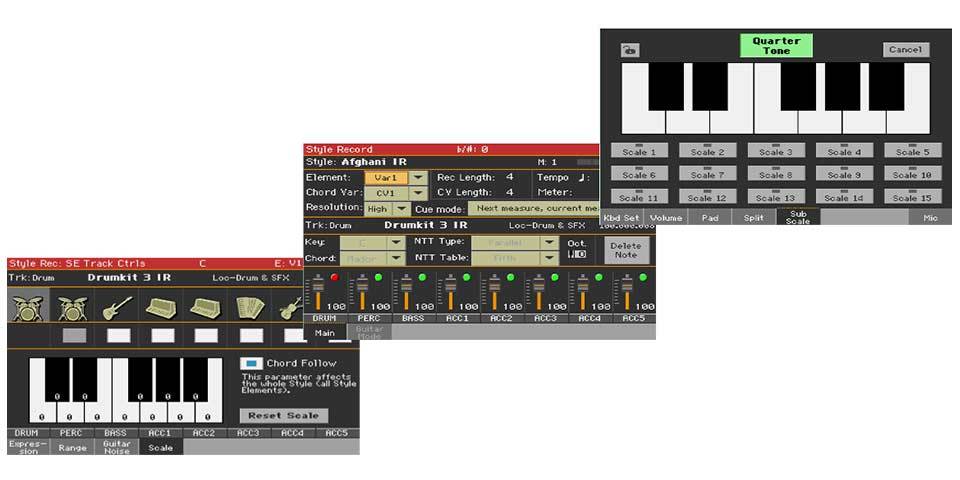Click the Cue mode field
The width and height of the screenshot is (960, 480).
[532, 209]
